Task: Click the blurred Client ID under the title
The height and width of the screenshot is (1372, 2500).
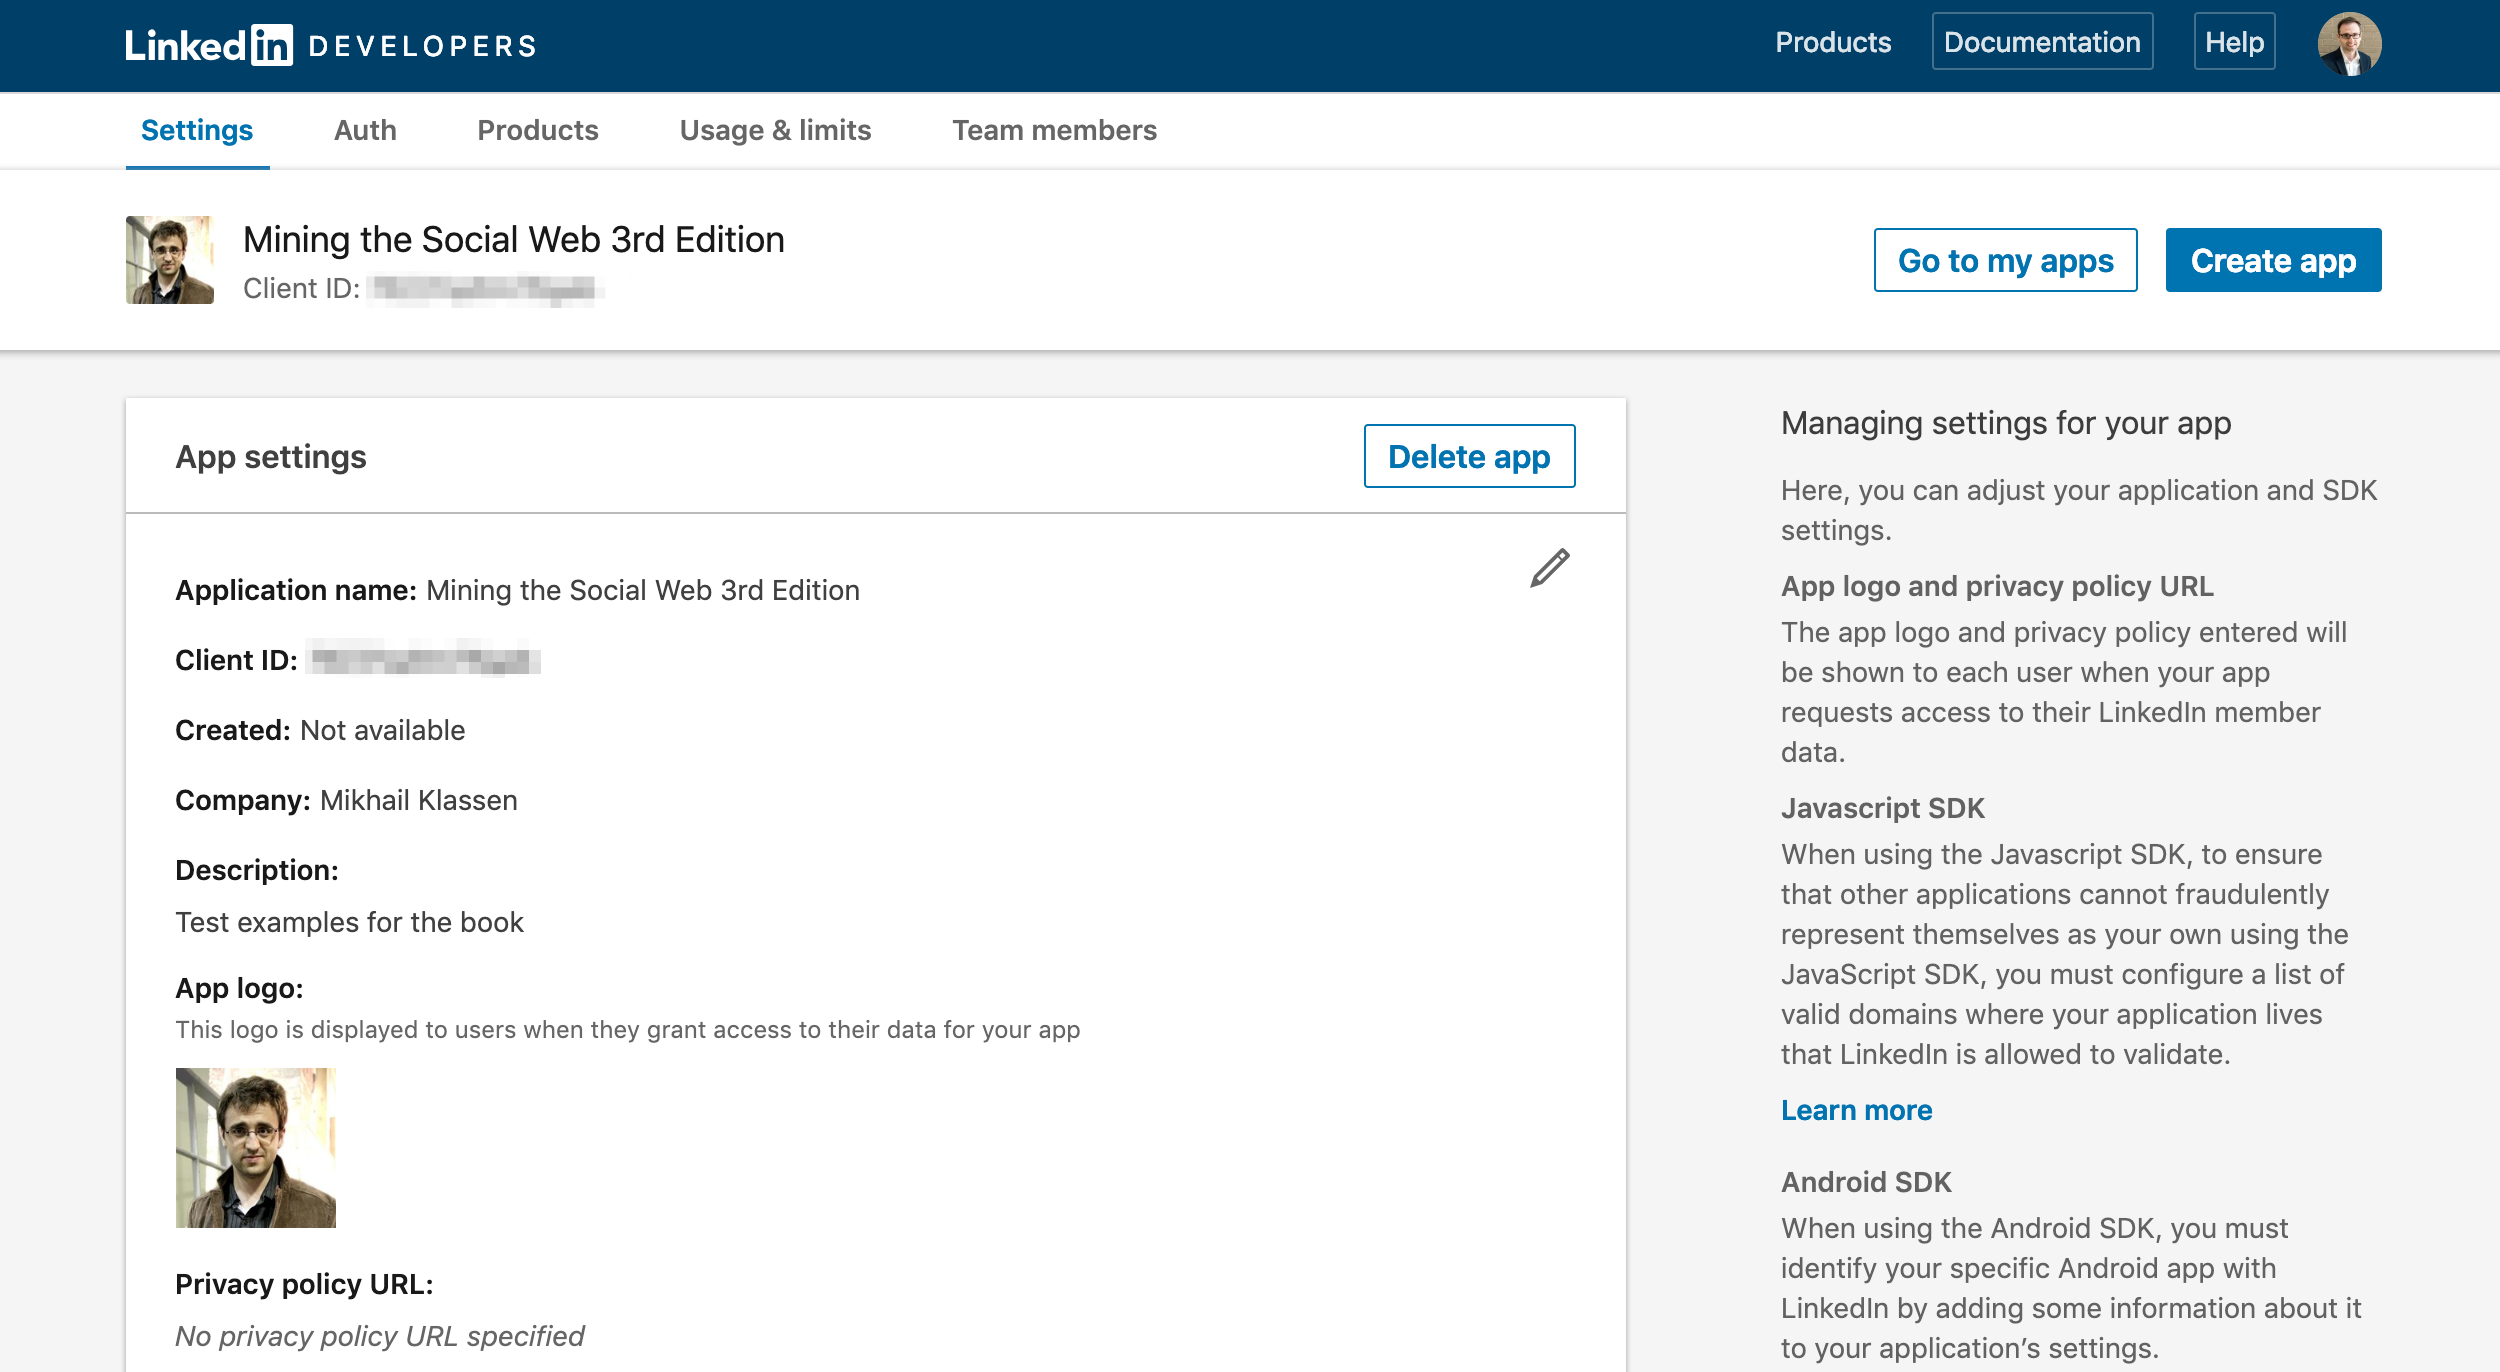Action: click(484, 289)
